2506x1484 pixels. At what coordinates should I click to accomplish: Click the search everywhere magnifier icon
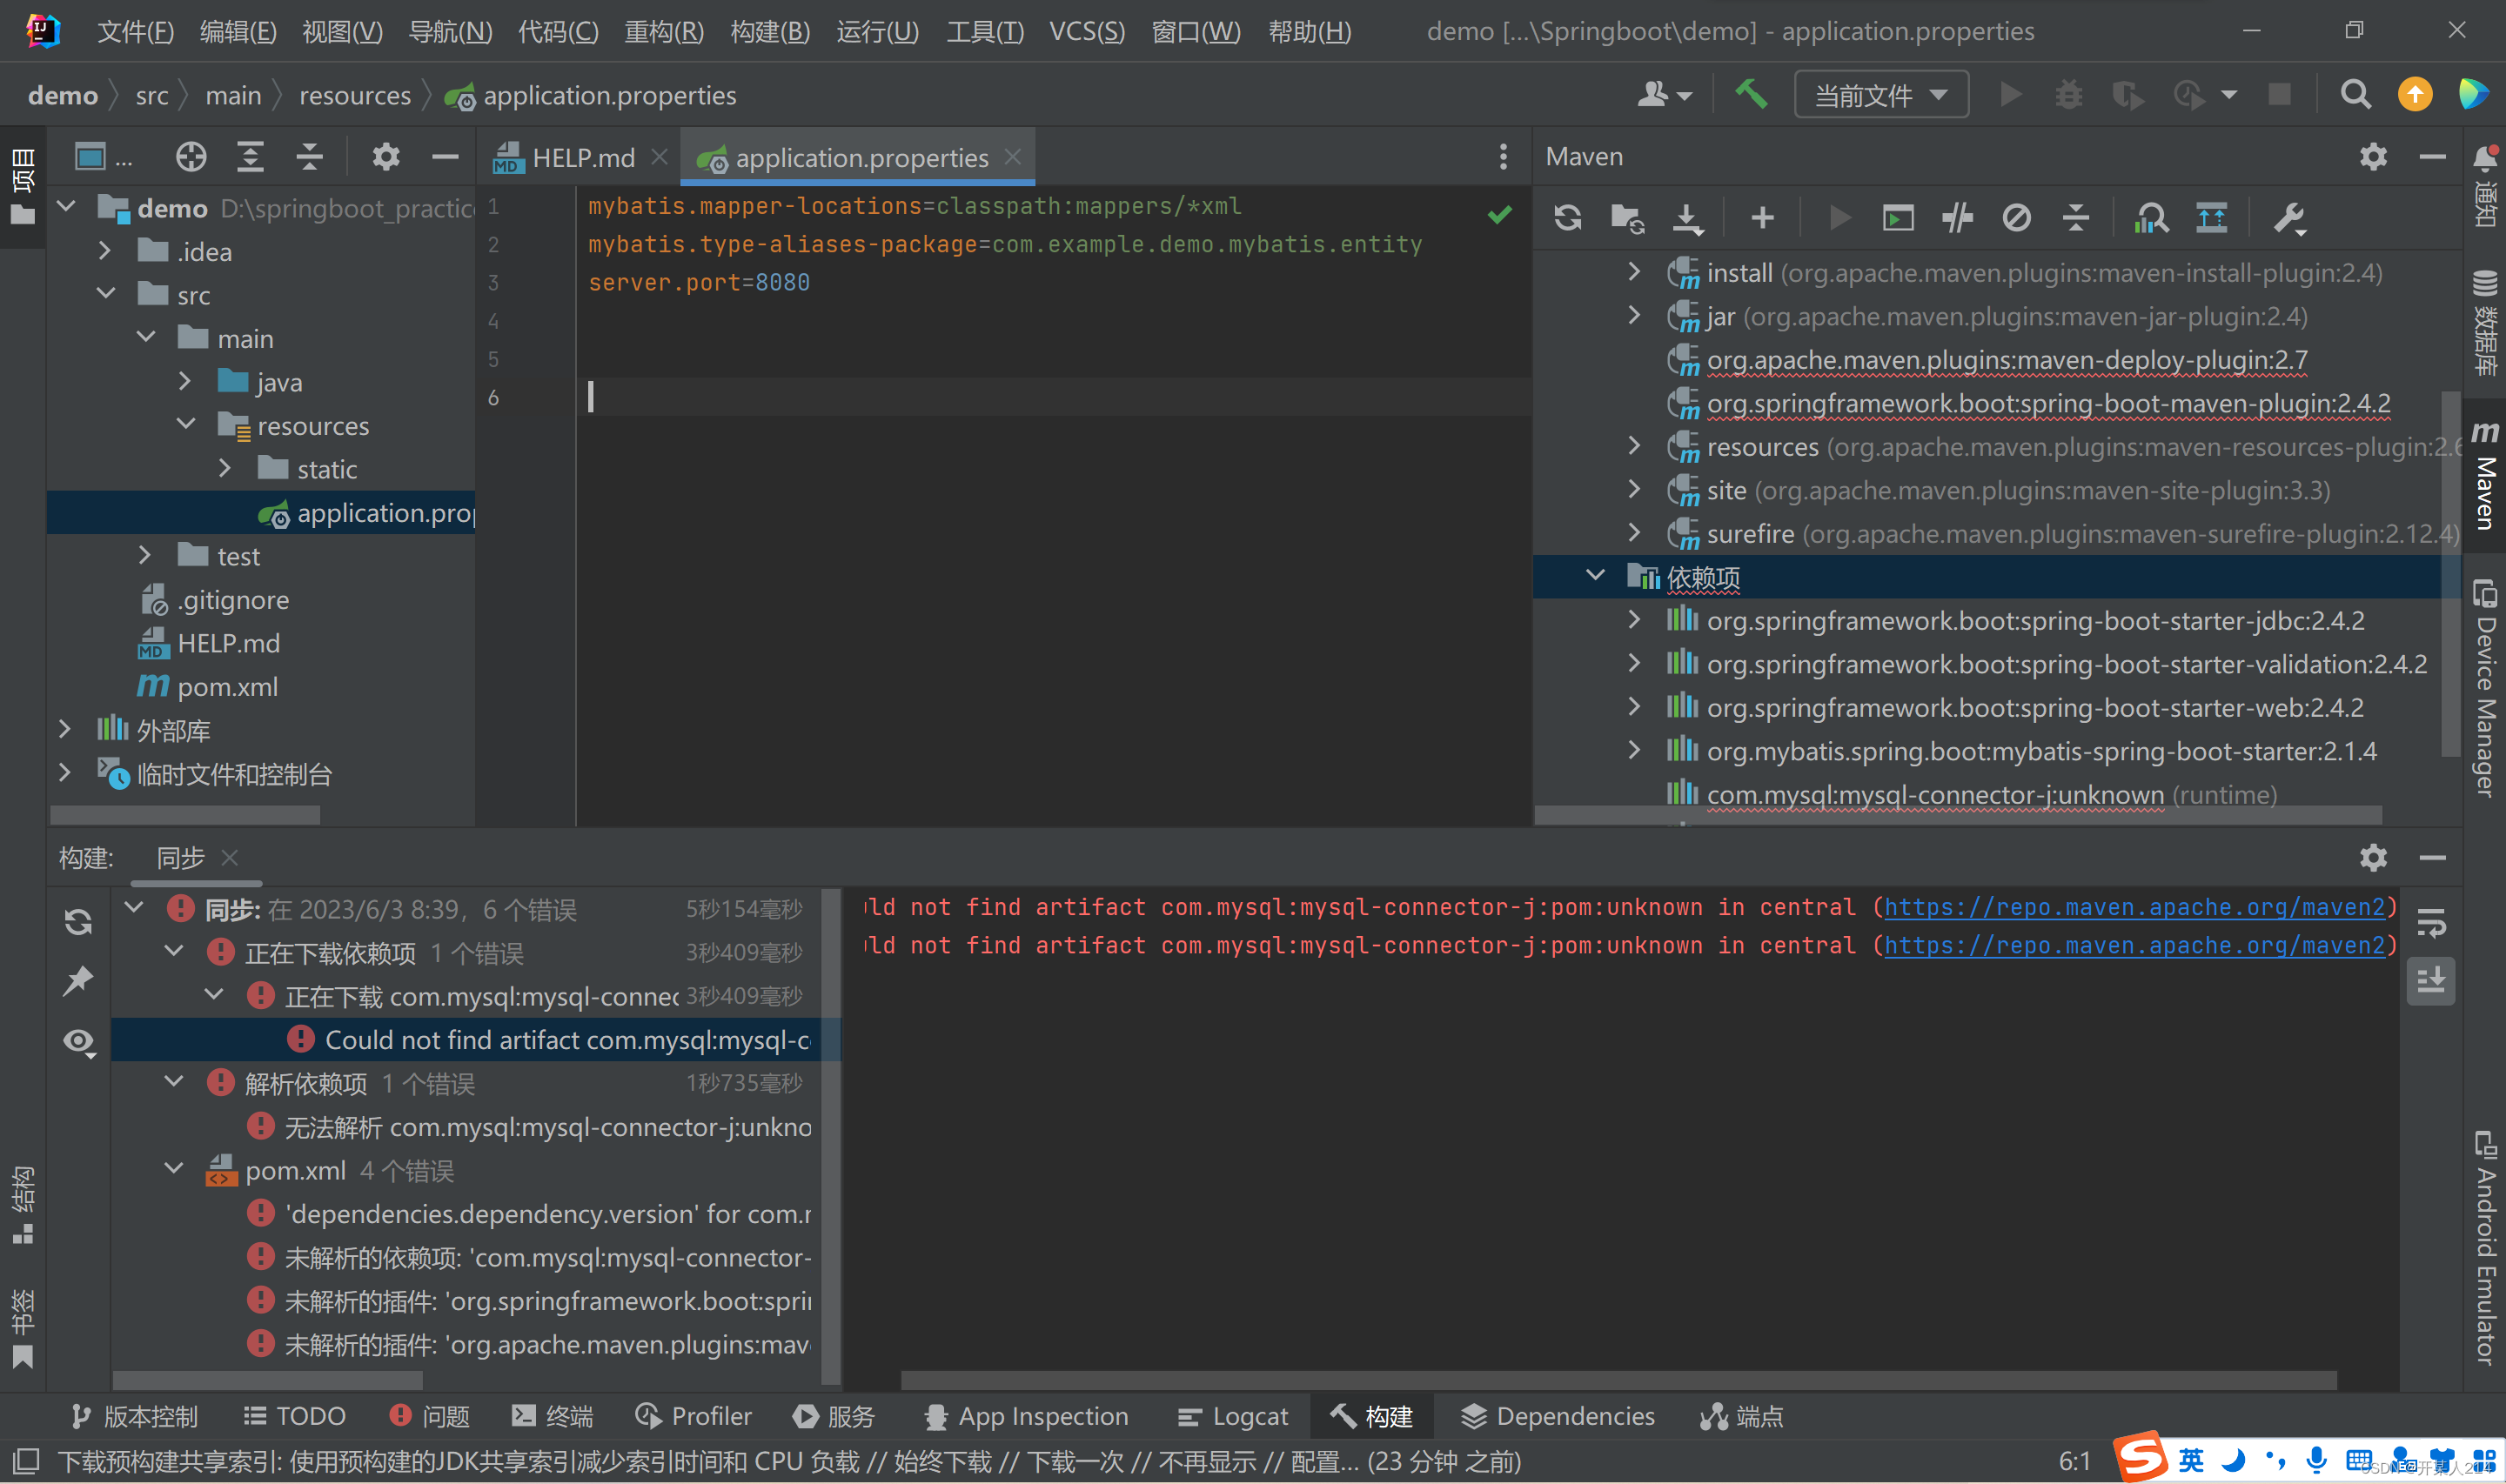[2355, 95]
